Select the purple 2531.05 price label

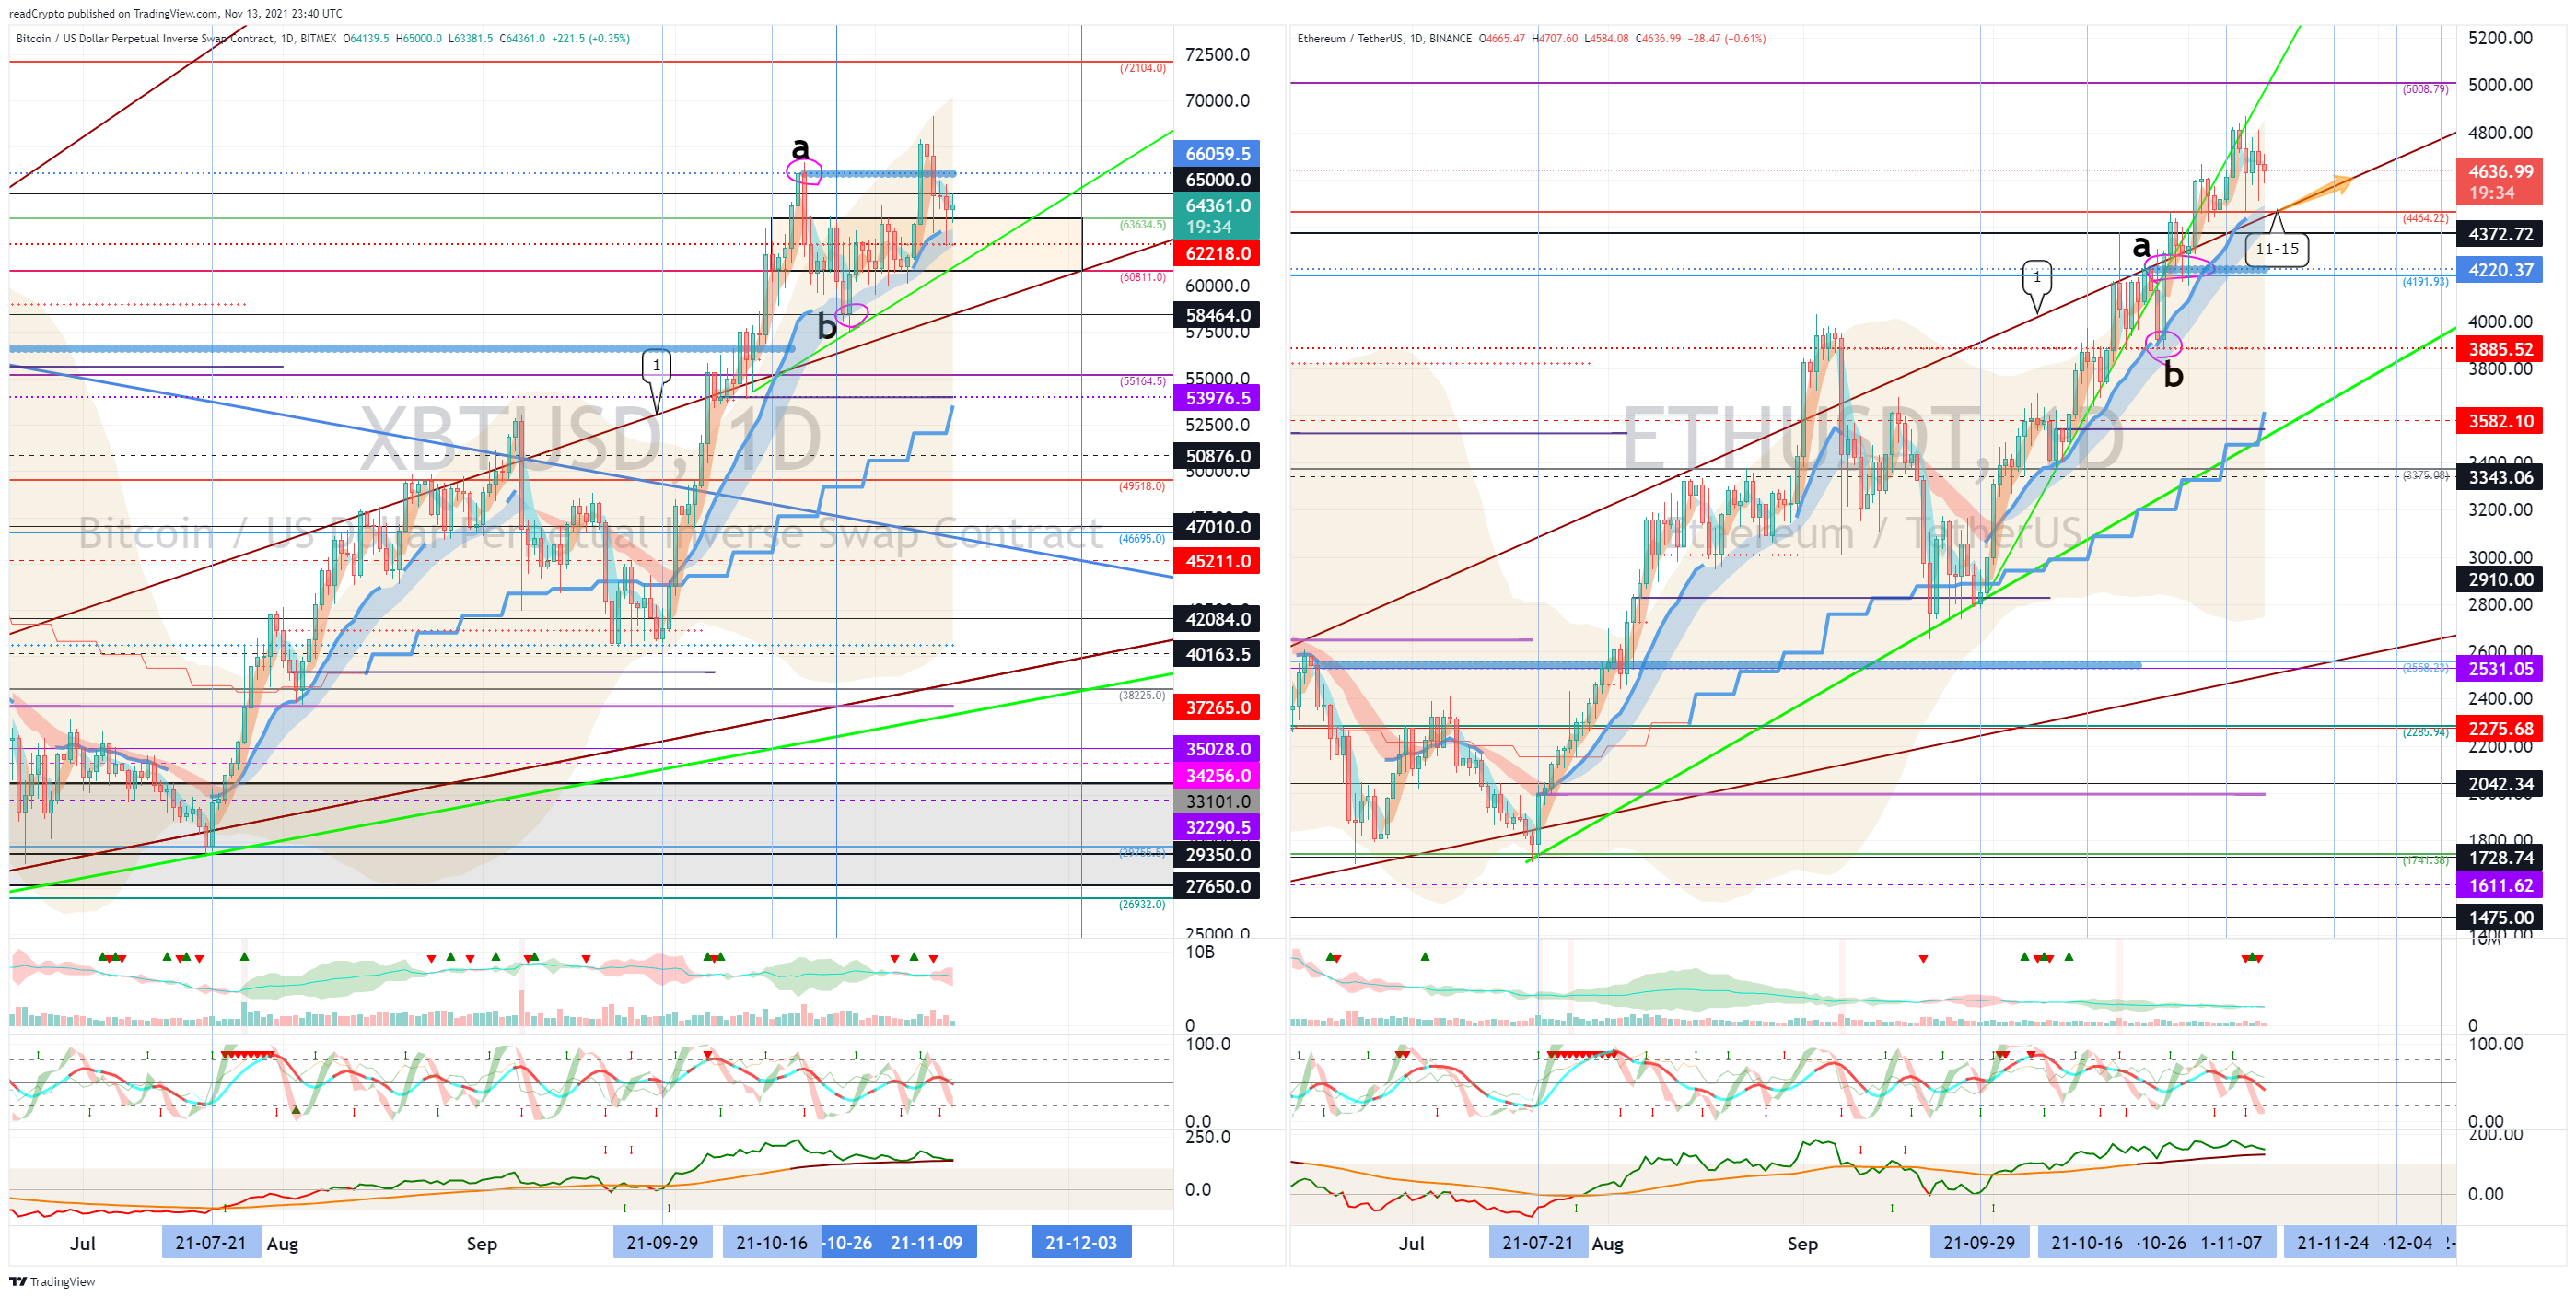[2499, 669]
